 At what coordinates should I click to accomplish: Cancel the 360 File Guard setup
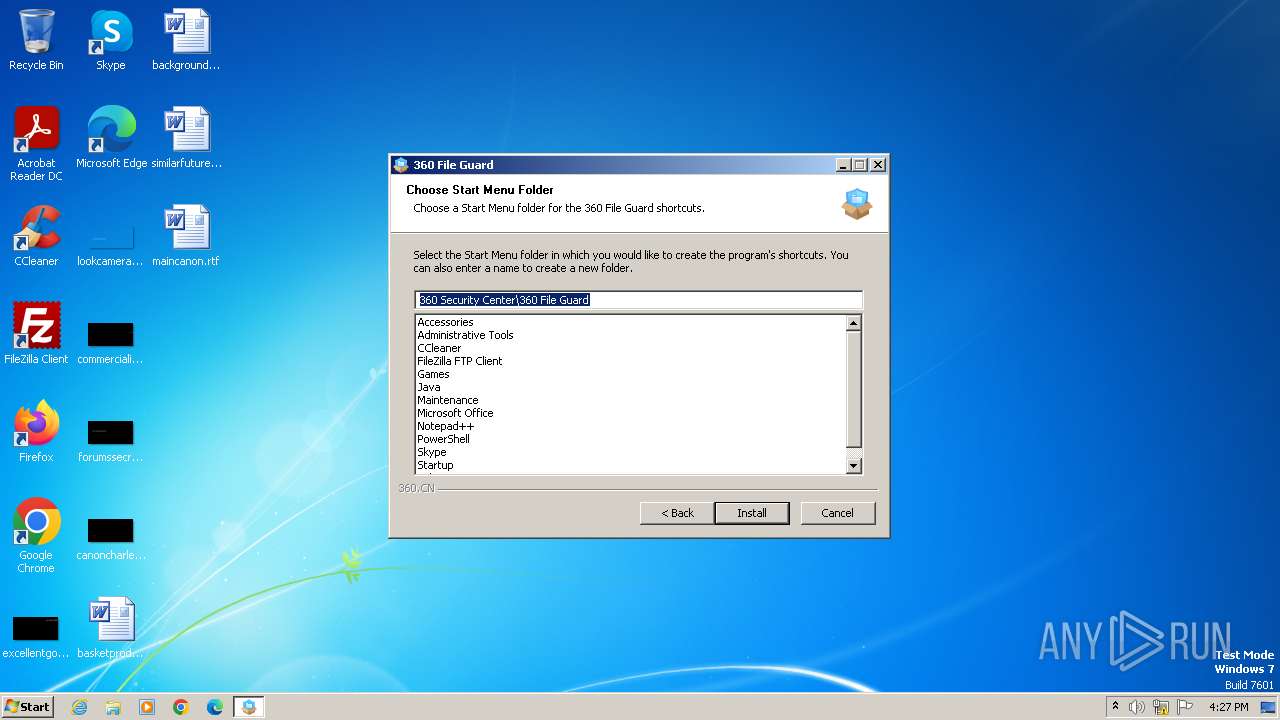tap(837, 513)
